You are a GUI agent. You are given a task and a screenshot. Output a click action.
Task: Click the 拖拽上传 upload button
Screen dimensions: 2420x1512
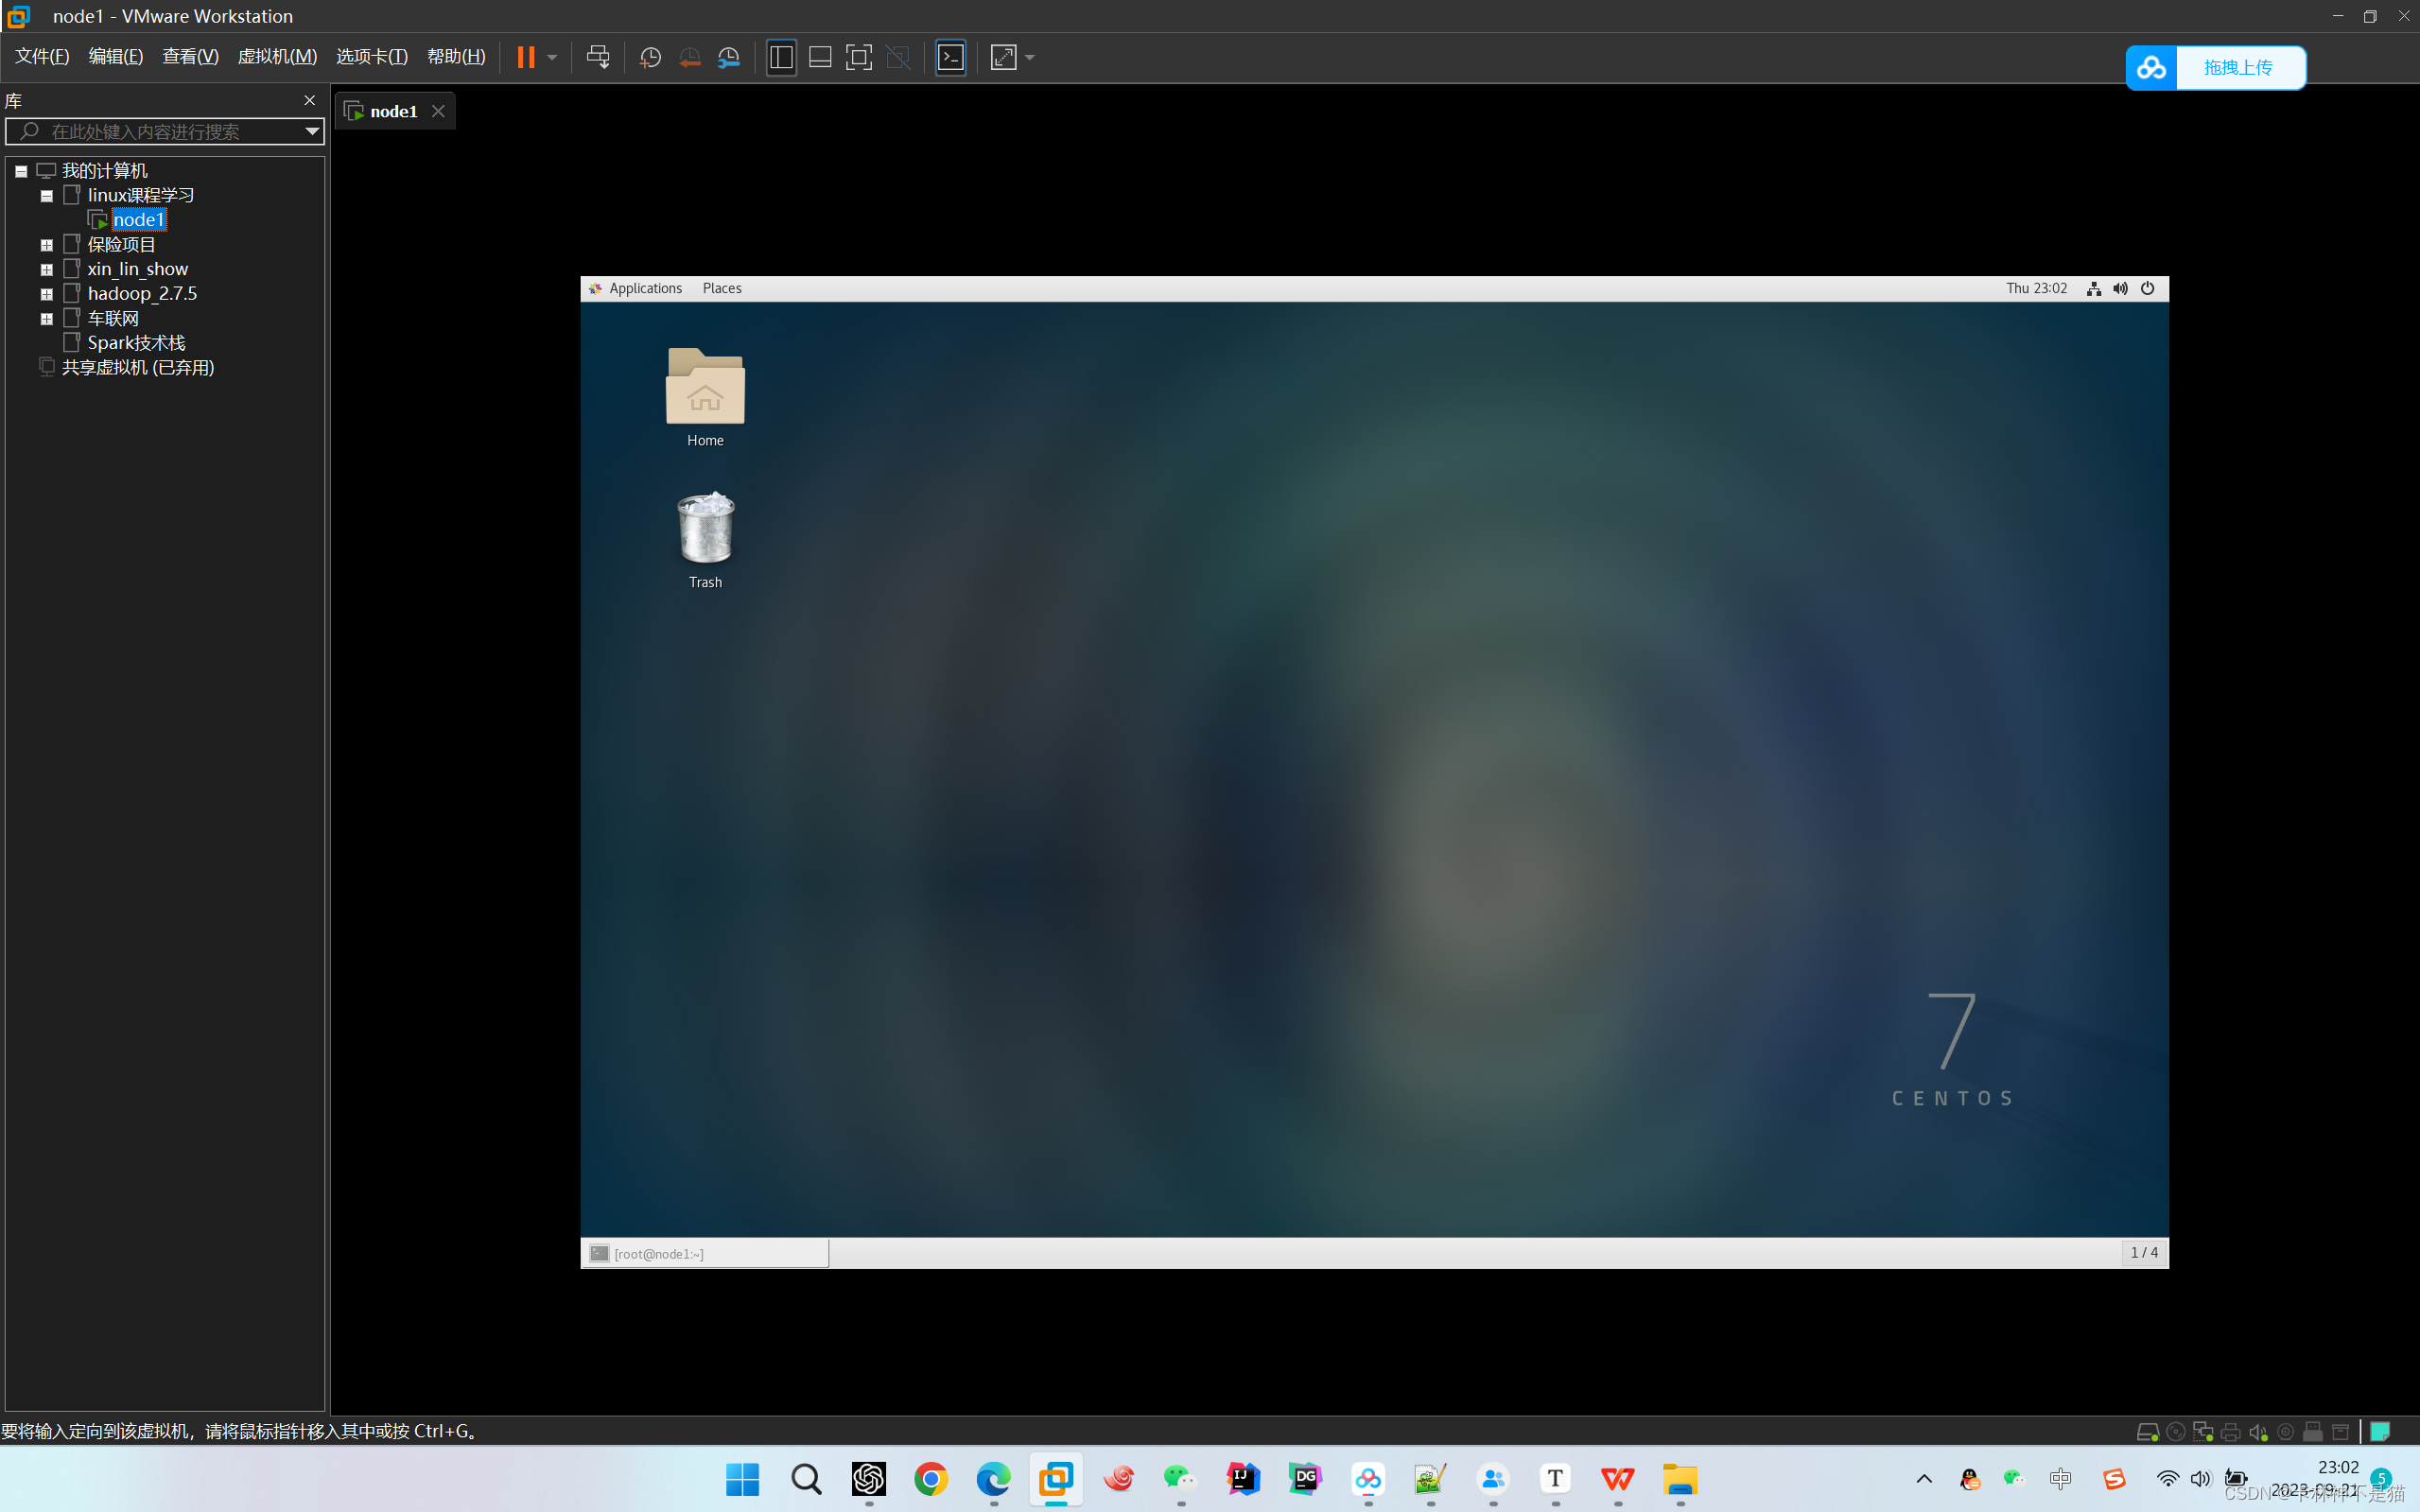(2215, 67)
